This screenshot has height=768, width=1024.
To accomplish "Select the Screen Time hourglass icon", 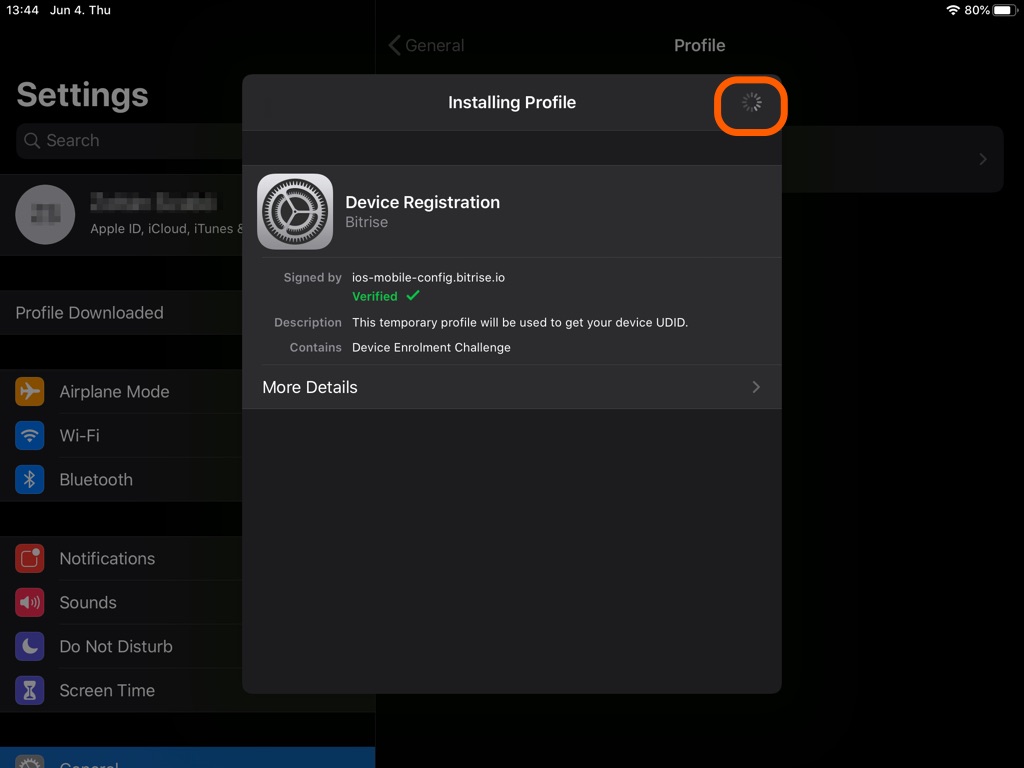I will point(29,690).
